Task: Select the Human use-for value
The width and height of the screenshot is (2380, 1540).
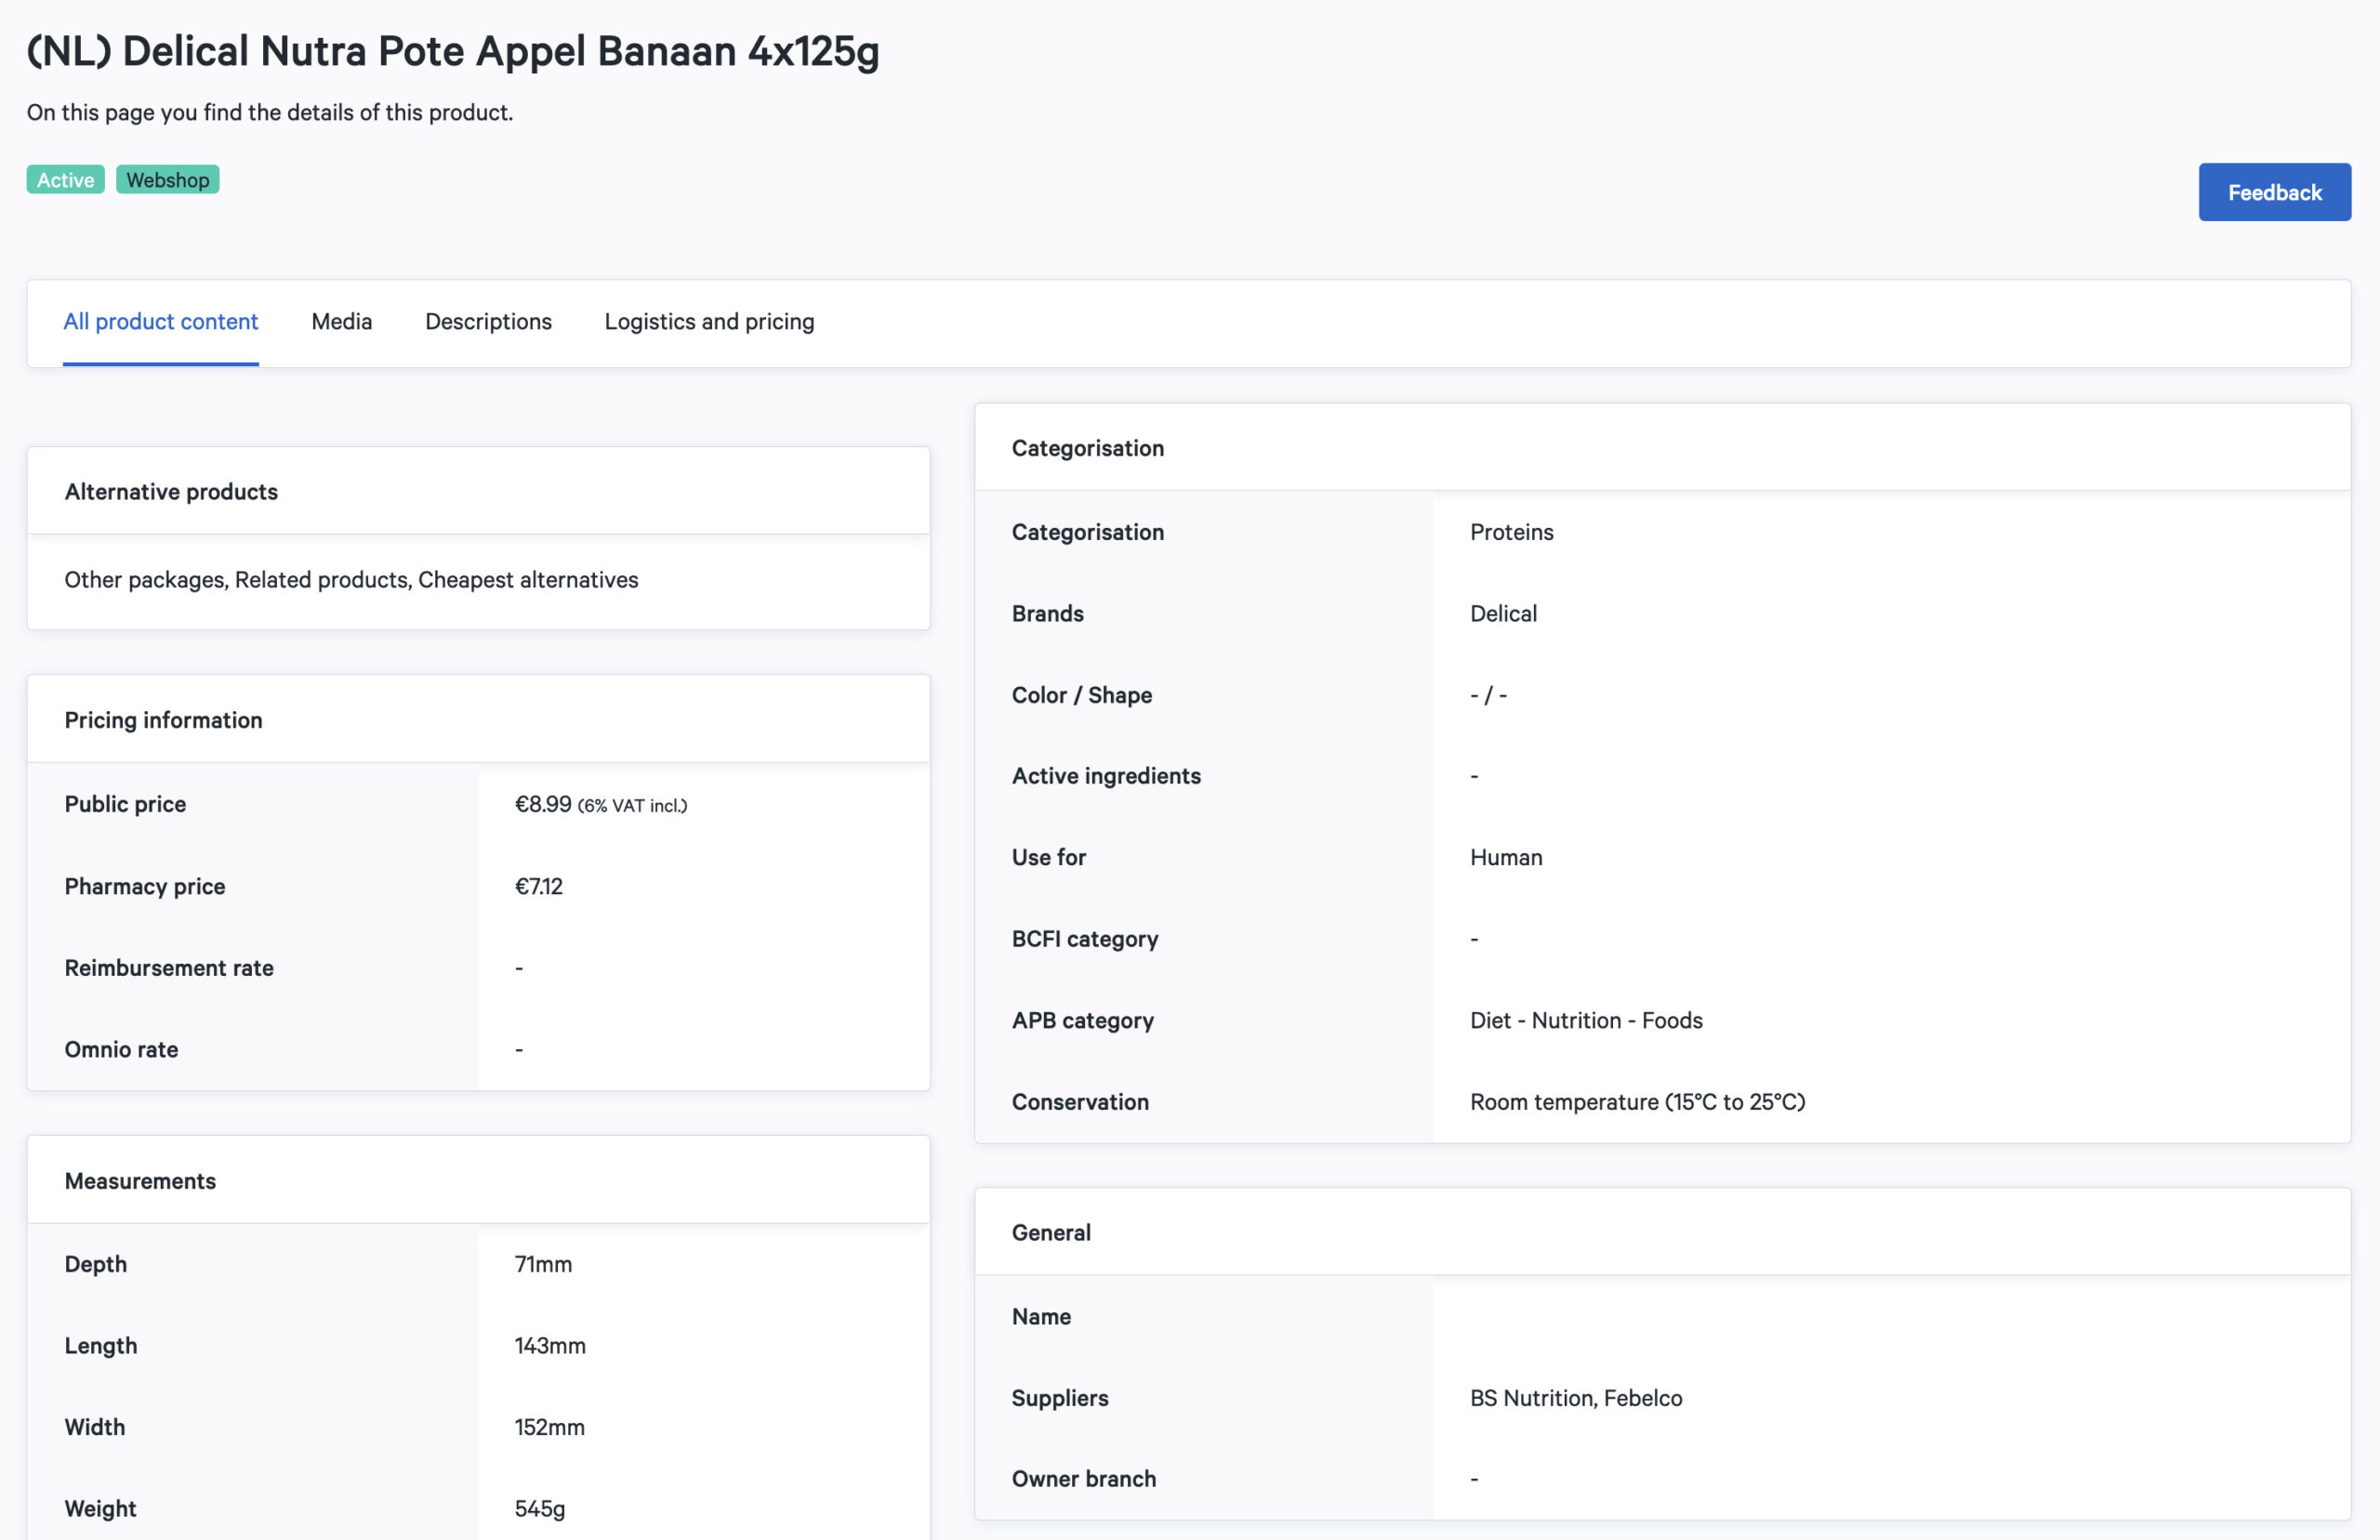Action: click(x=1506, y=857)
